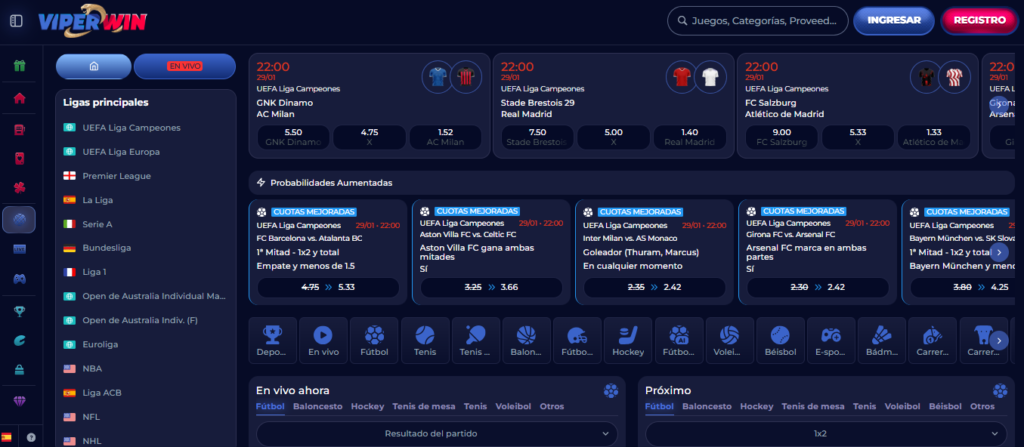Image resolution: width=1024 pixels, height=447 pixels.
Task: Pick 5.50 odds for GNK Dinamo
Action: pos(293,137)
